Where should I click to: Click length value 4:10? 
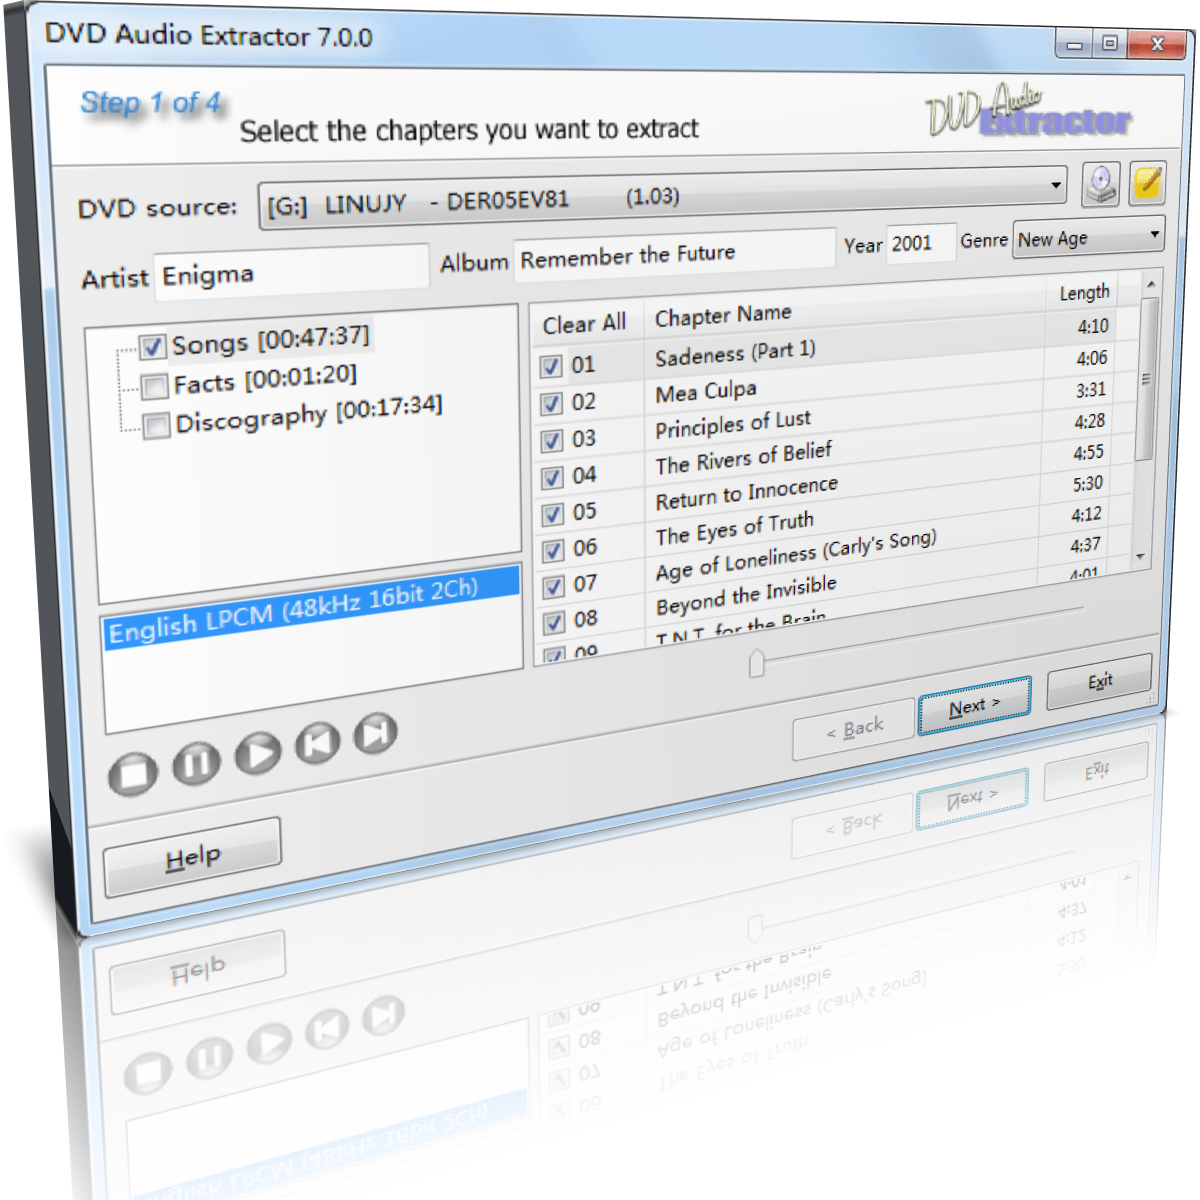1093,326
